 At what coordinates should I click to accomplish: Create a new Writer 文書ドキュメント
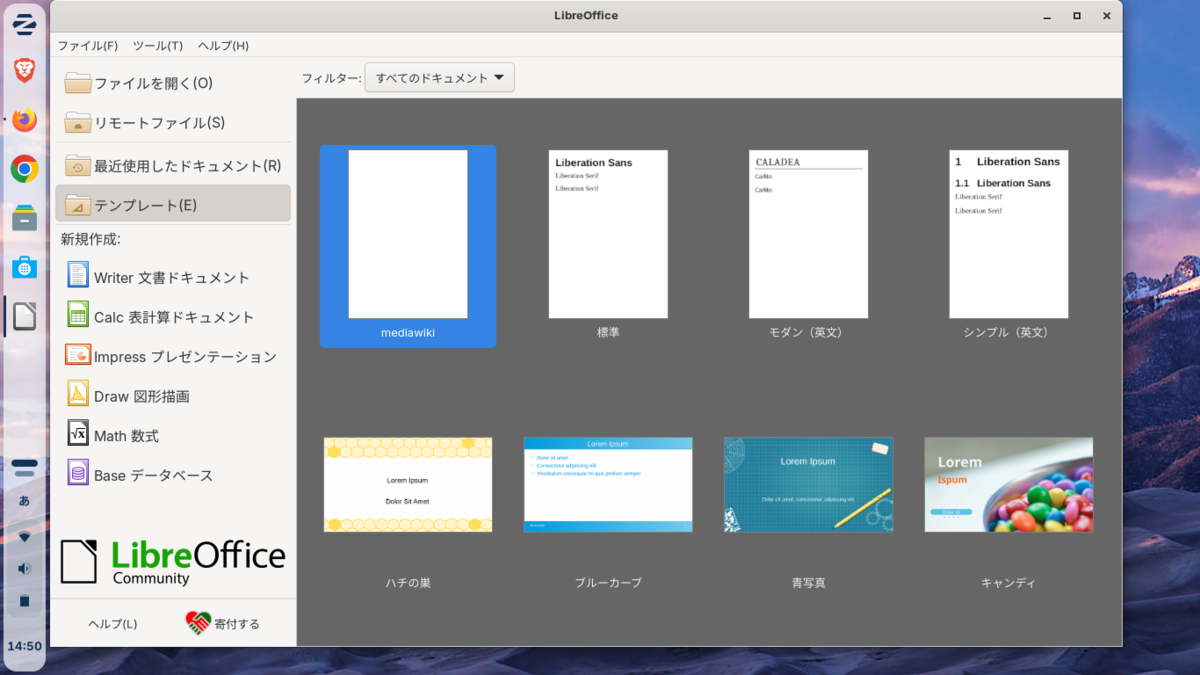pyautogui.click(x=173, y=277)
